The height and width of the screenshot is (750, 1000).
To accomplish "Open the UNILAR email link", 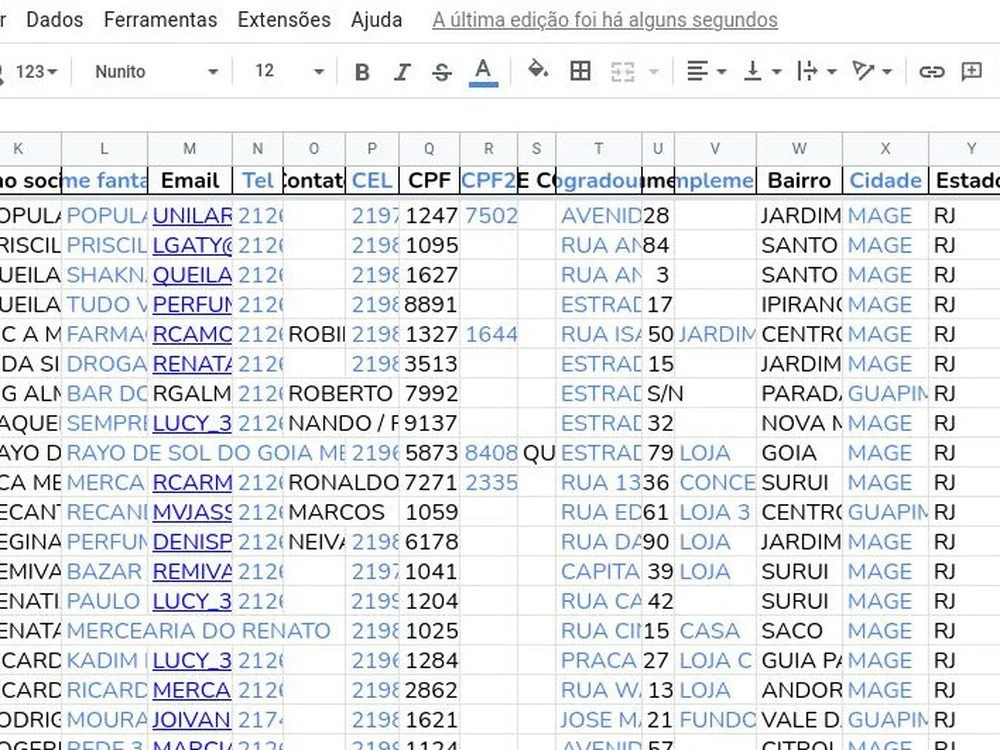I will tap(192, 216).
